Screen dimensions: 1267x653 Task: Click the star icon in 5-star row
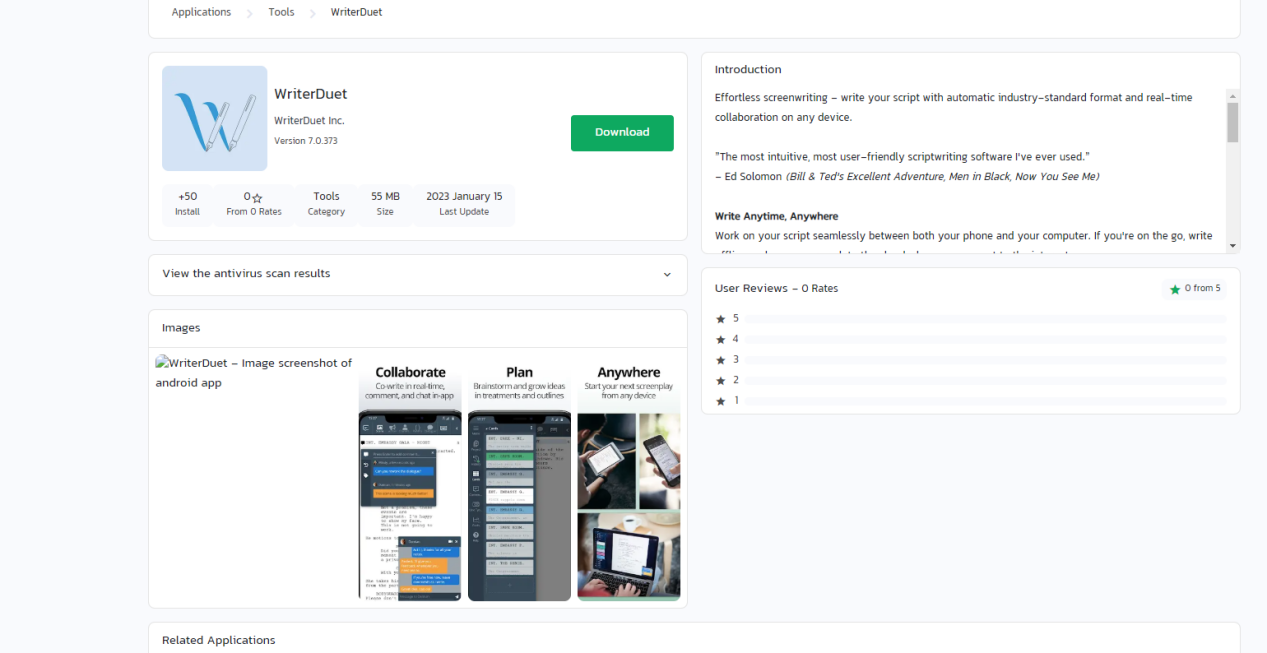coord(720,319)
